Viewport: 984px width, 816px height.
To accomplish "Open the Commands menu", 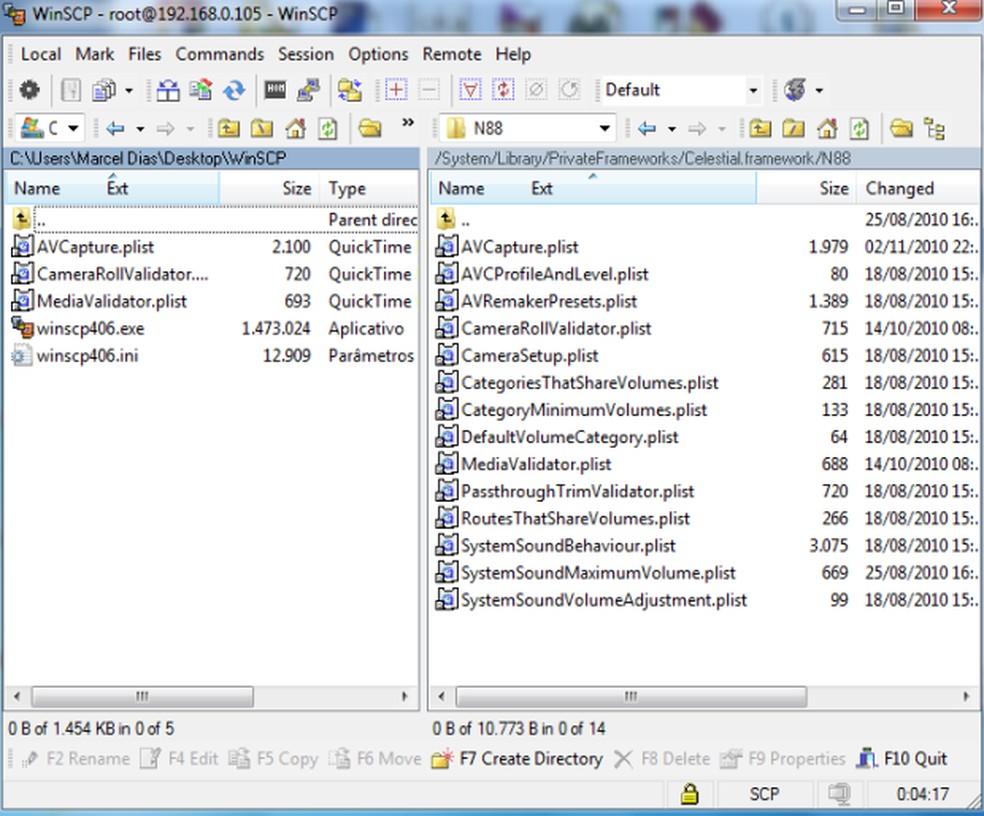I will tap(220, 54).
